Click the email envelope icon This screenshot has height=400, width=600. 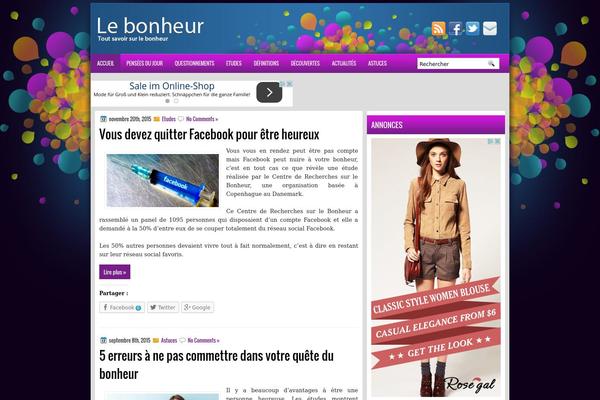coord(490,28)
